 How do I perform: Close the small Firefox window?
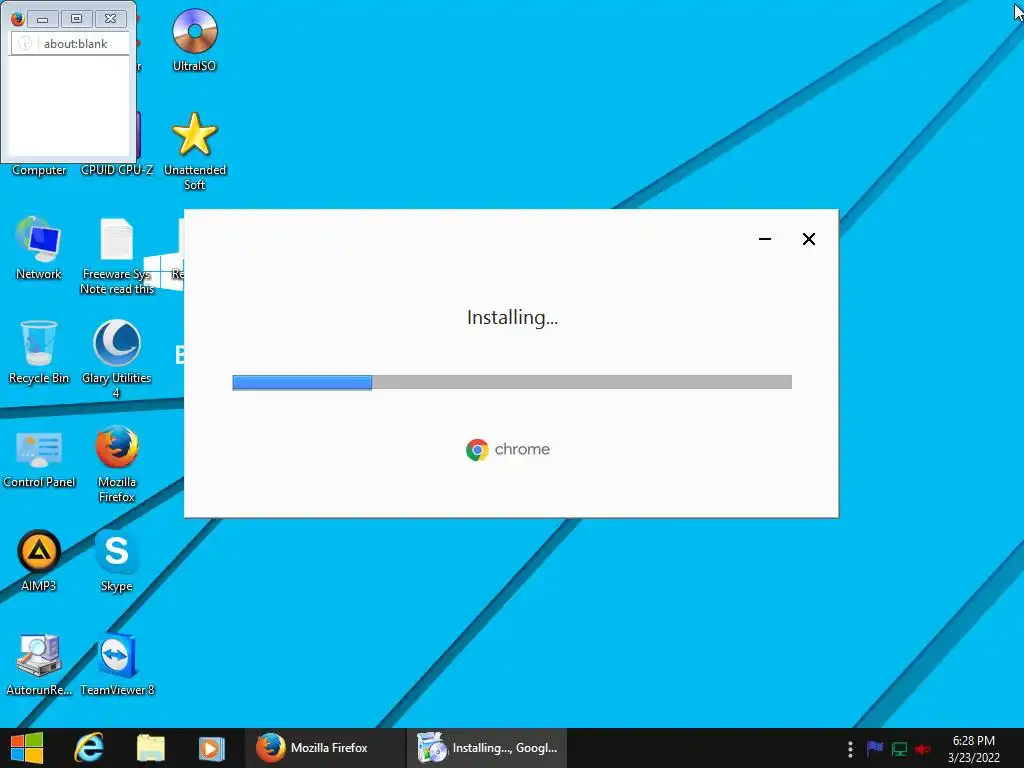(x=110, y=19)
